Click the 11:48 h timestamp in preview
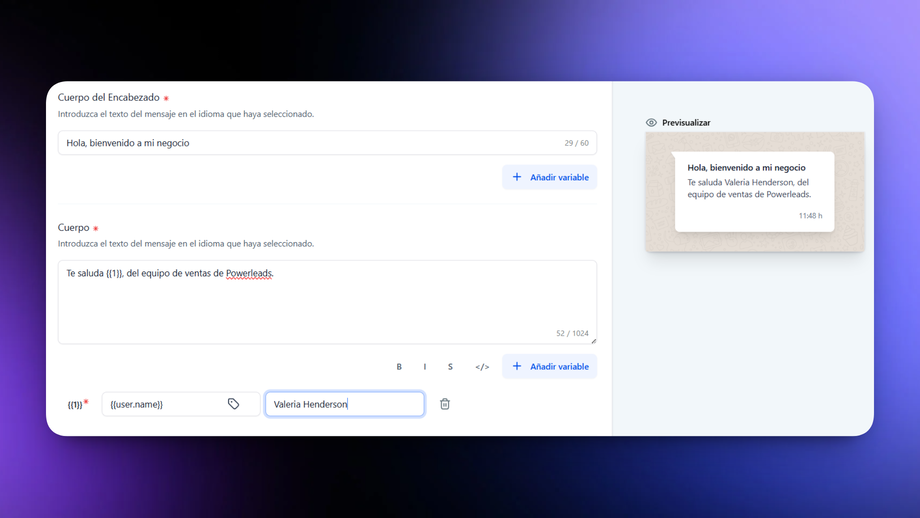Image resolution: width=920 pixels, height=518 pixels. click(x=810, y=216)
